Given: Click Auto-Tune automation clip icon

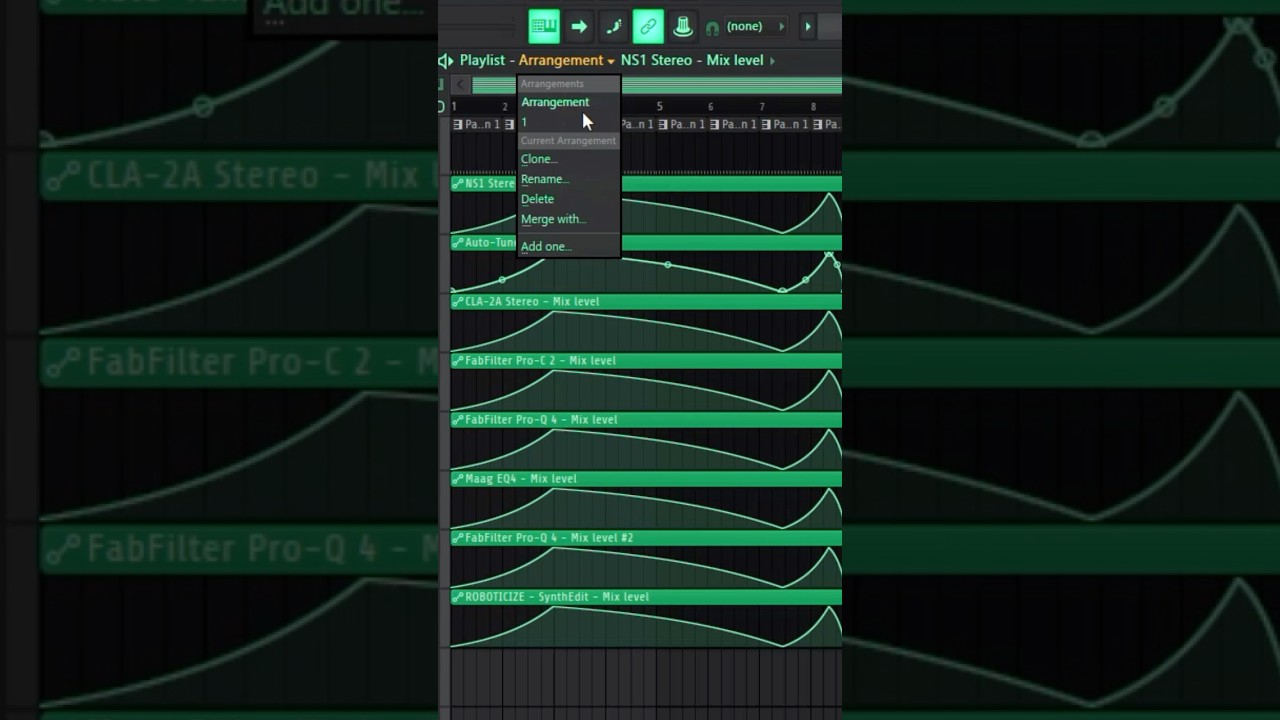Looking at the screenshot, I should pyautogui.click(x=458, y=243).
